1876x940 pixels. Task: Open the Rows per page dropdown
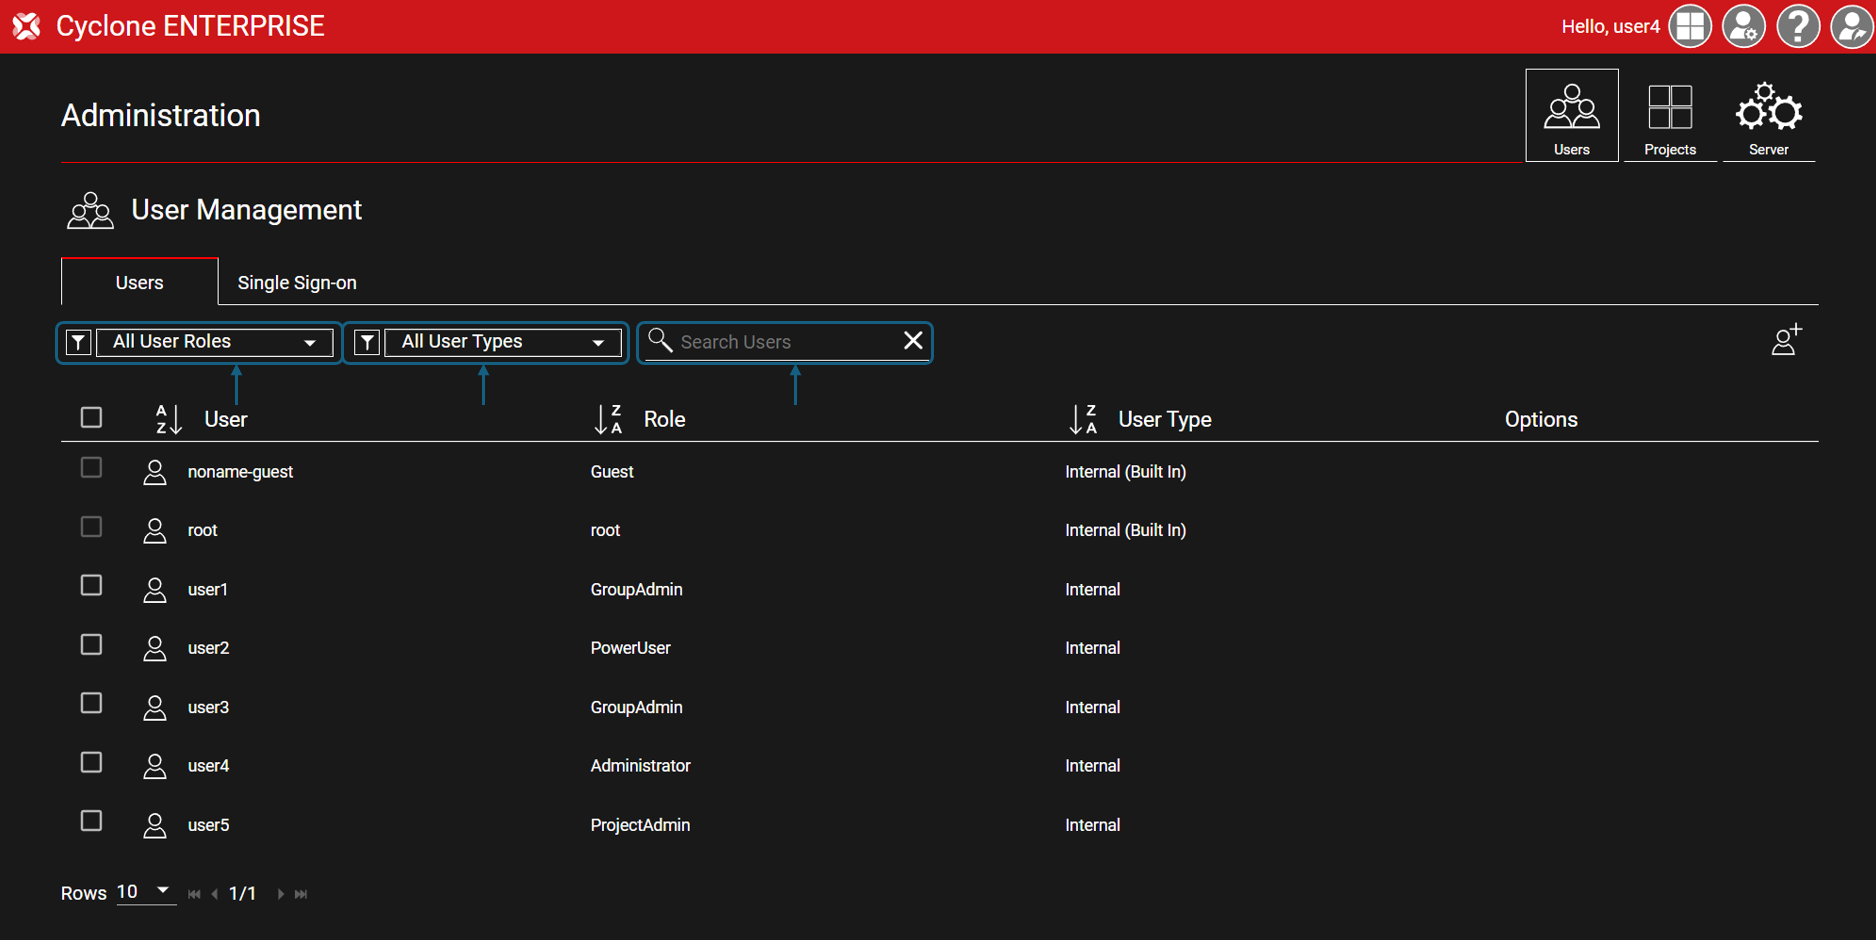(144, 892)
